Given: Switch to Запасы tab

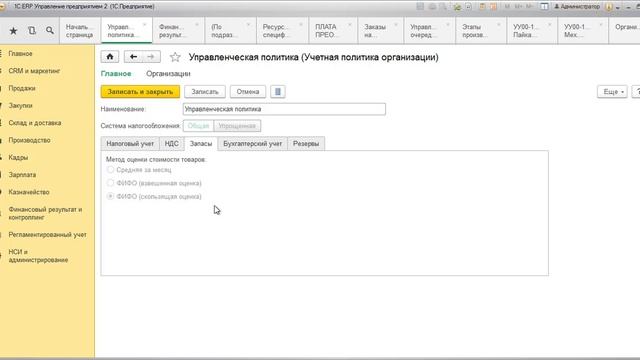Looking at the screenshot, I should coord(201,144).
